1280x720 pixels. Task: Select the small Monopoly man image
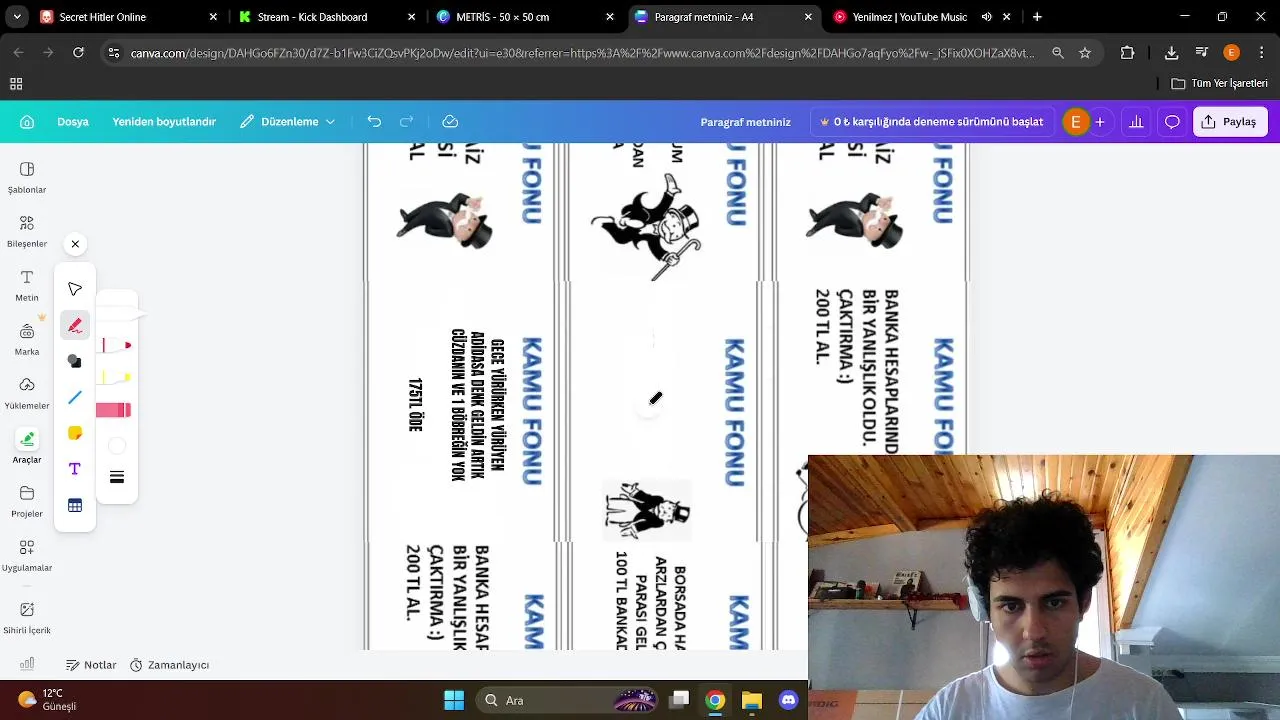[x=647, y=509]
